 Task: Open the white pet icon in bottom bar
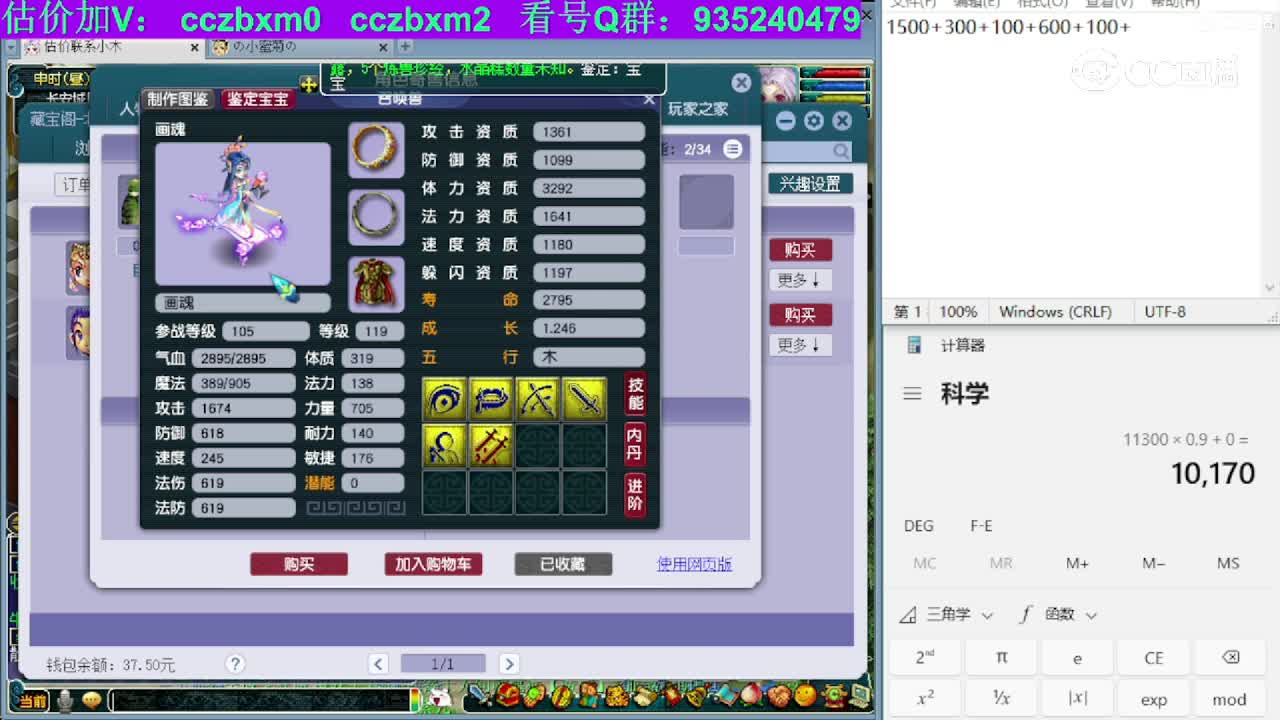point(438,696)
